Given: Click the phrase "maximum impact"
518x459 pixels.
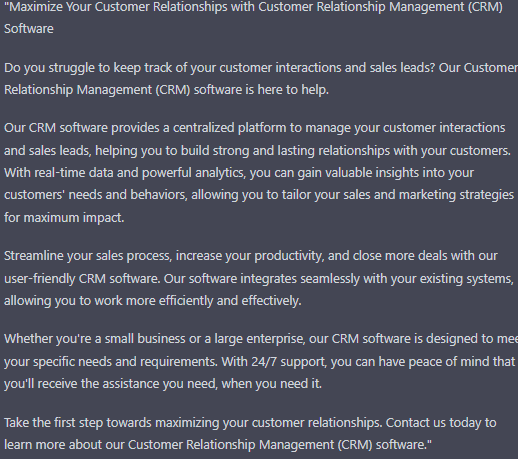Looking at the screenshot, I should (x=74, y=218).
